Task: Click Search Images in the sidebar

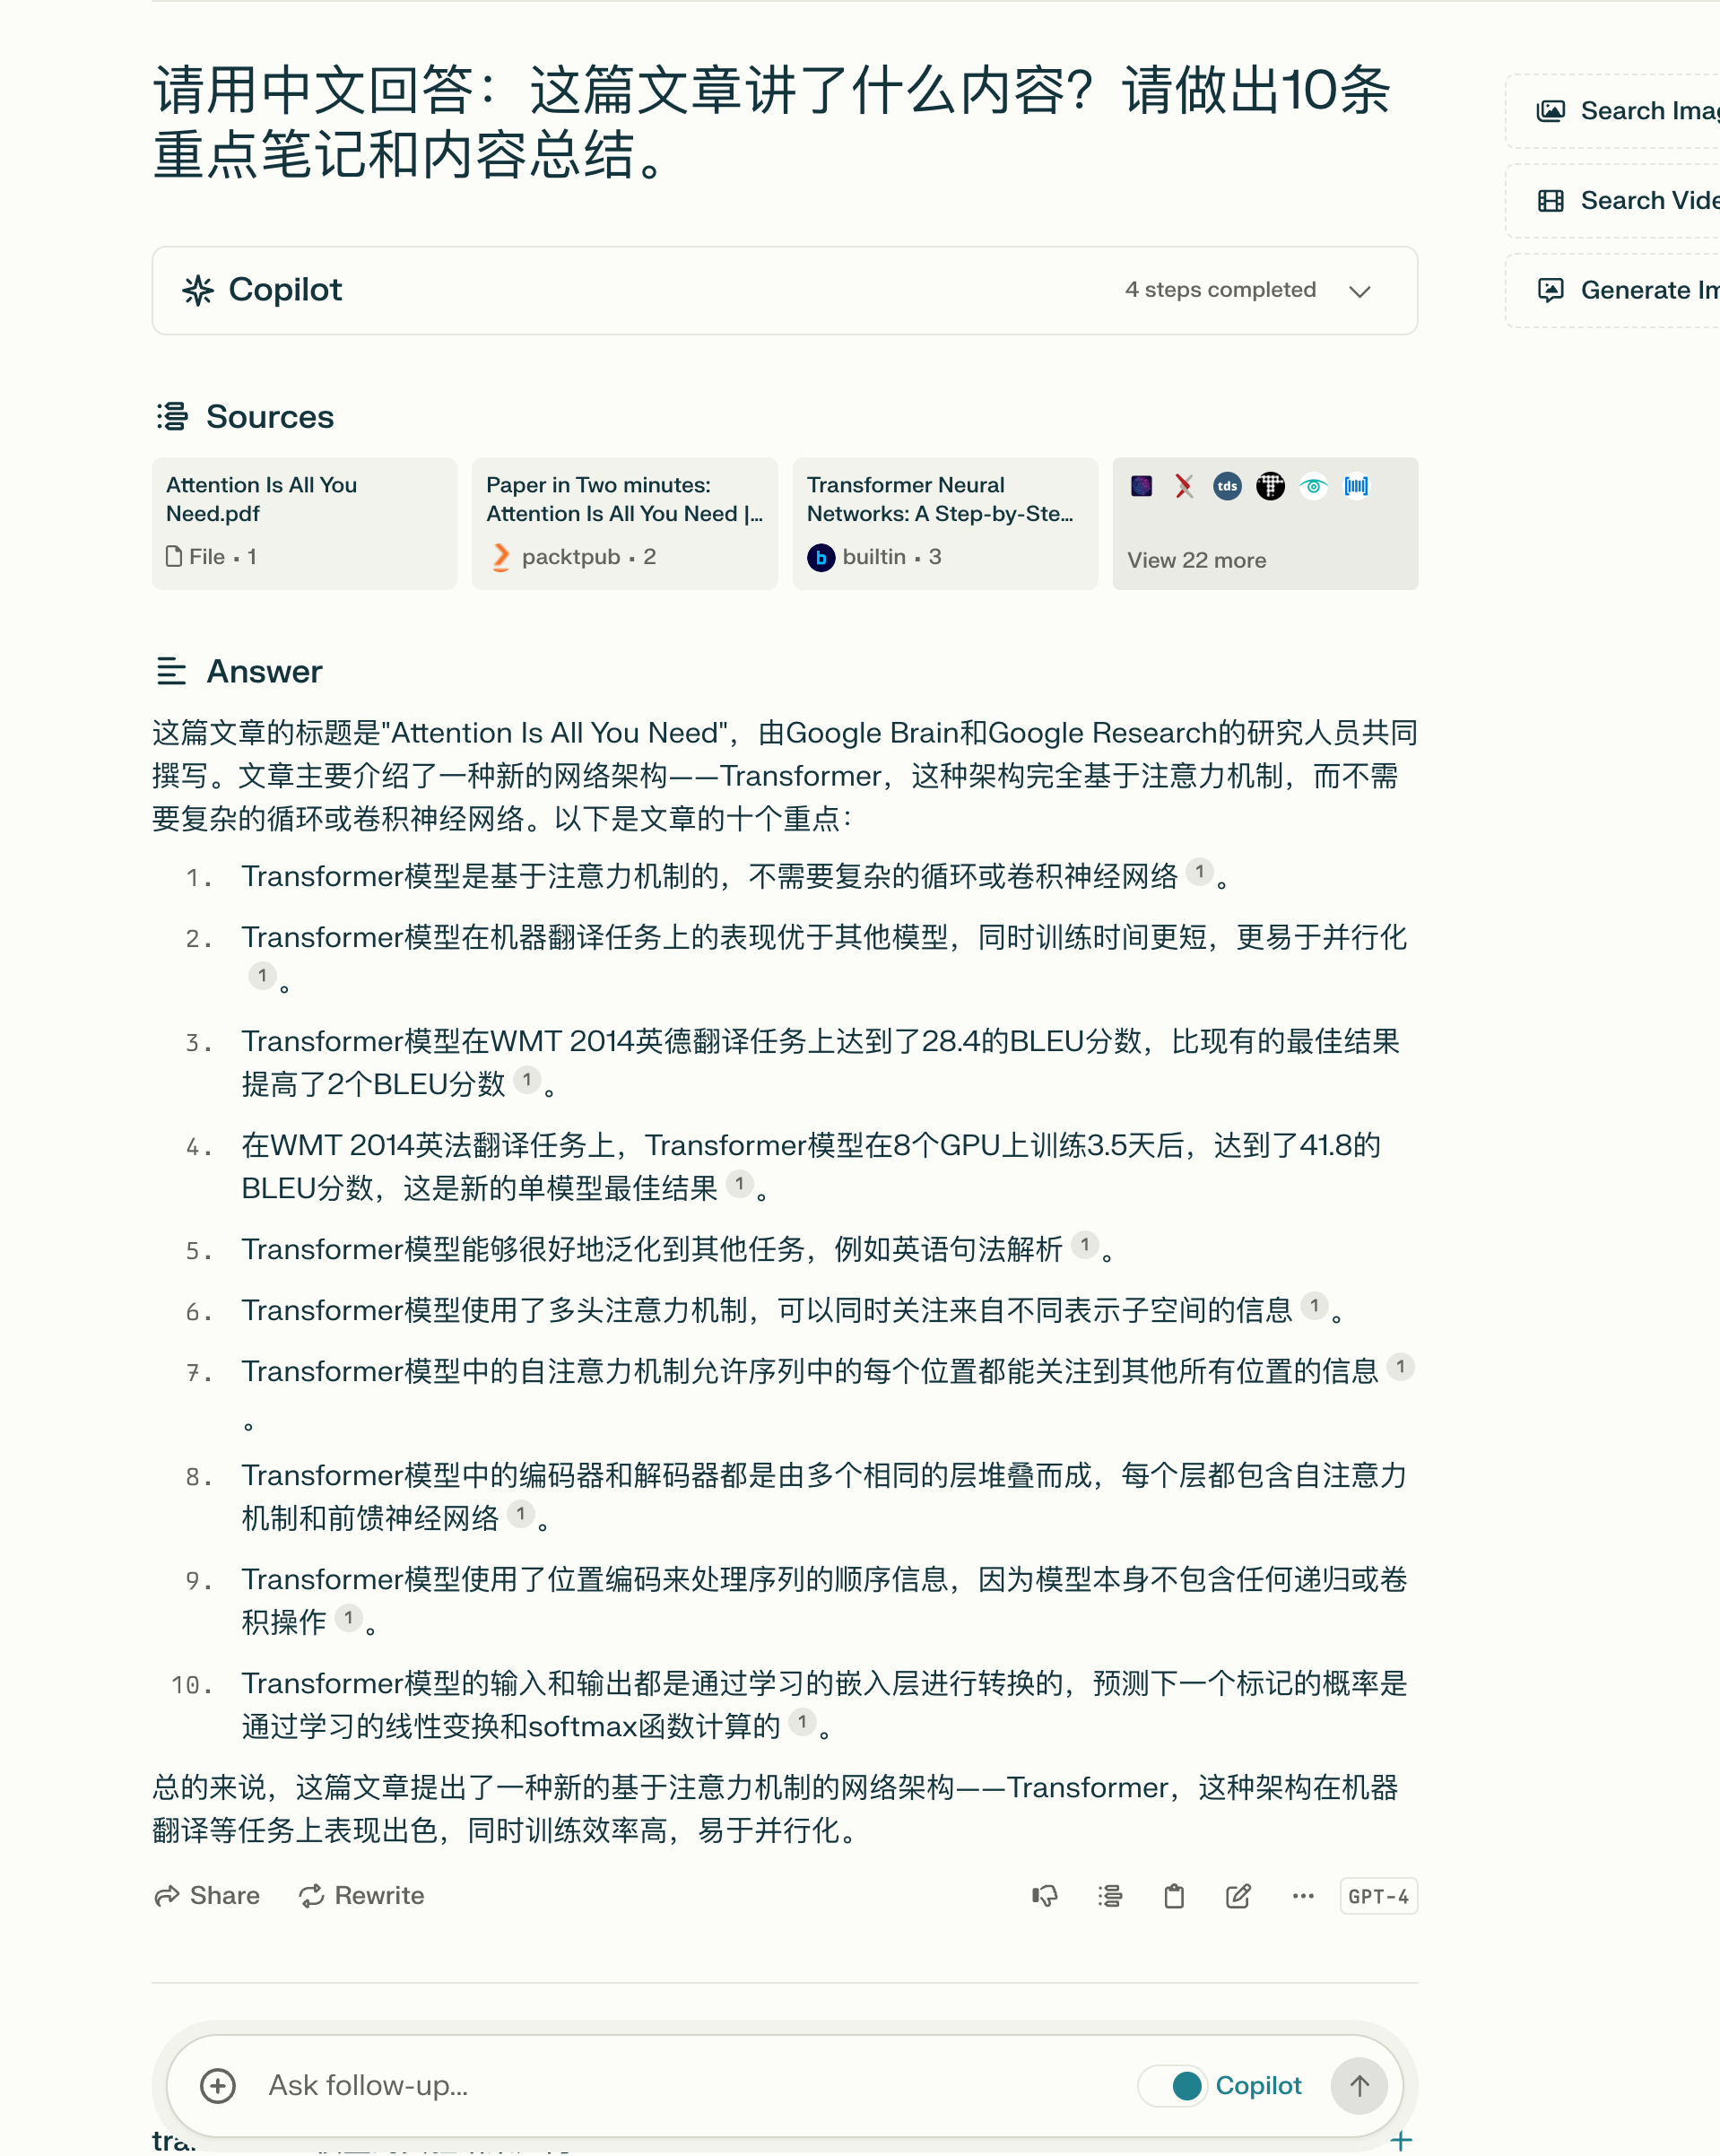Action: [x=1613, y=111]
